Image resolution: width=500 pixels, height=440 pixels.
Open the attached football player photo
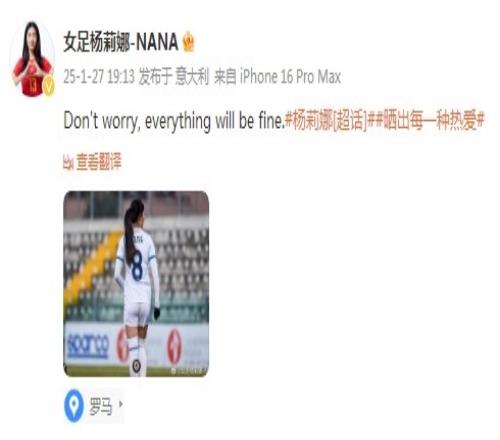click(x=136, y=284)
